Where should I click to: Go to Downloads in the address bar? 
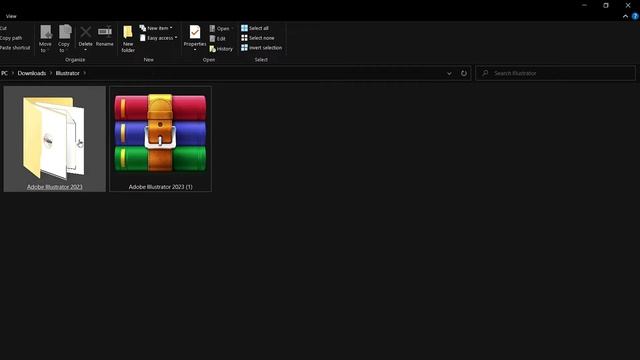coord(32,73)
